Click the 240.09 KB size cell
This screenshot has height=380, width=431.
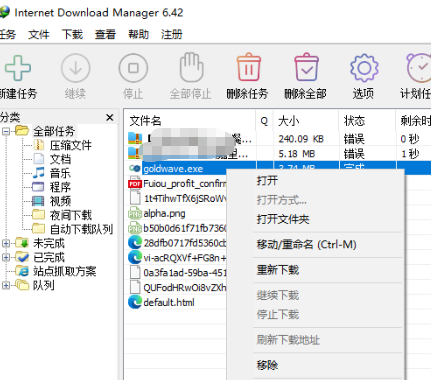pos(301,139)
